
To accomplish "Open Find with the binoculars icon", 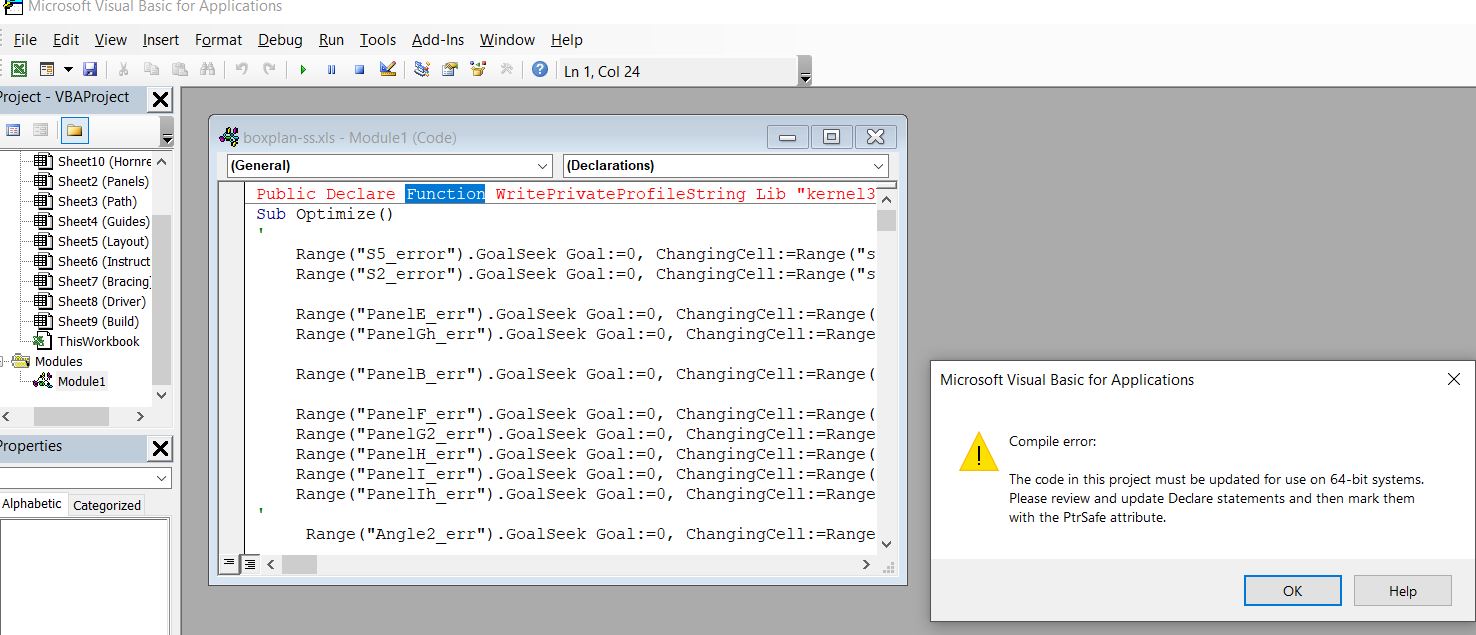I will (x=207, y=69).
